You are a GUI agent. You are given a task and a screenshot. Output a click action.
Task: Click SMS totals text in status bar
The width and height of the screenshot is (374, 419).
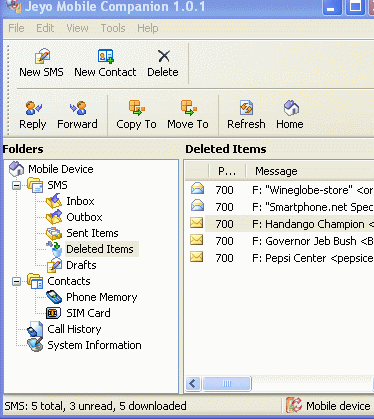(96, 406)
